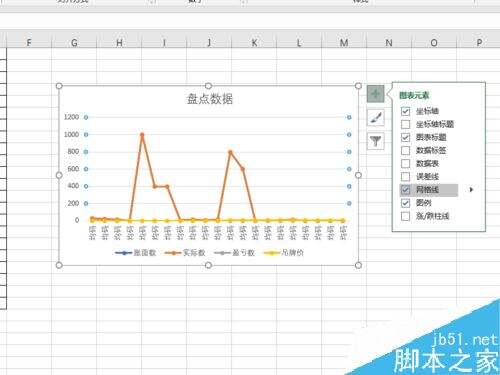500x375 pixels.
Task: Uncheck the 图表标题 checkbox
Action: coord(405,137)
